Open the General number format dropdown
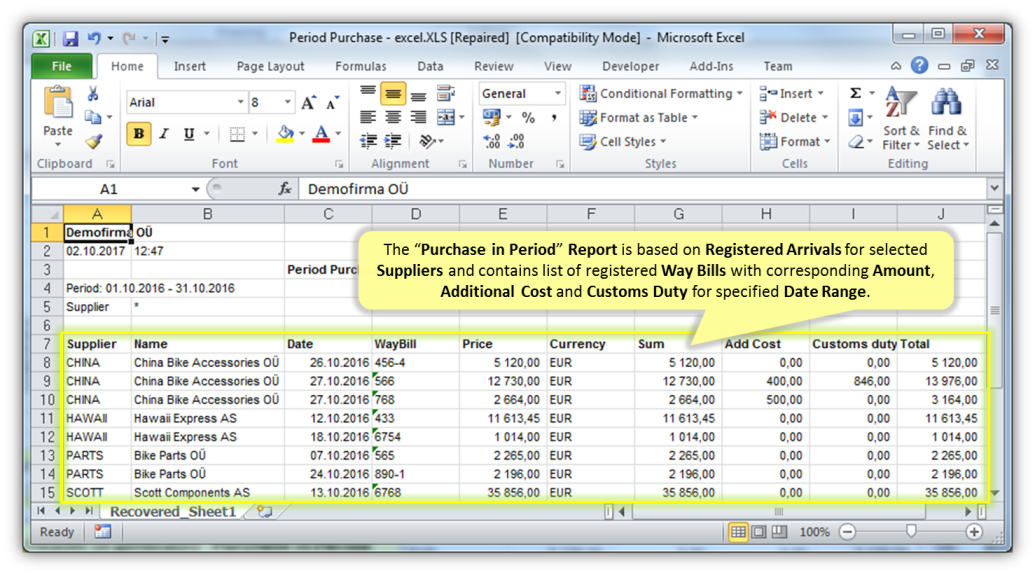 tap(558, 94)
